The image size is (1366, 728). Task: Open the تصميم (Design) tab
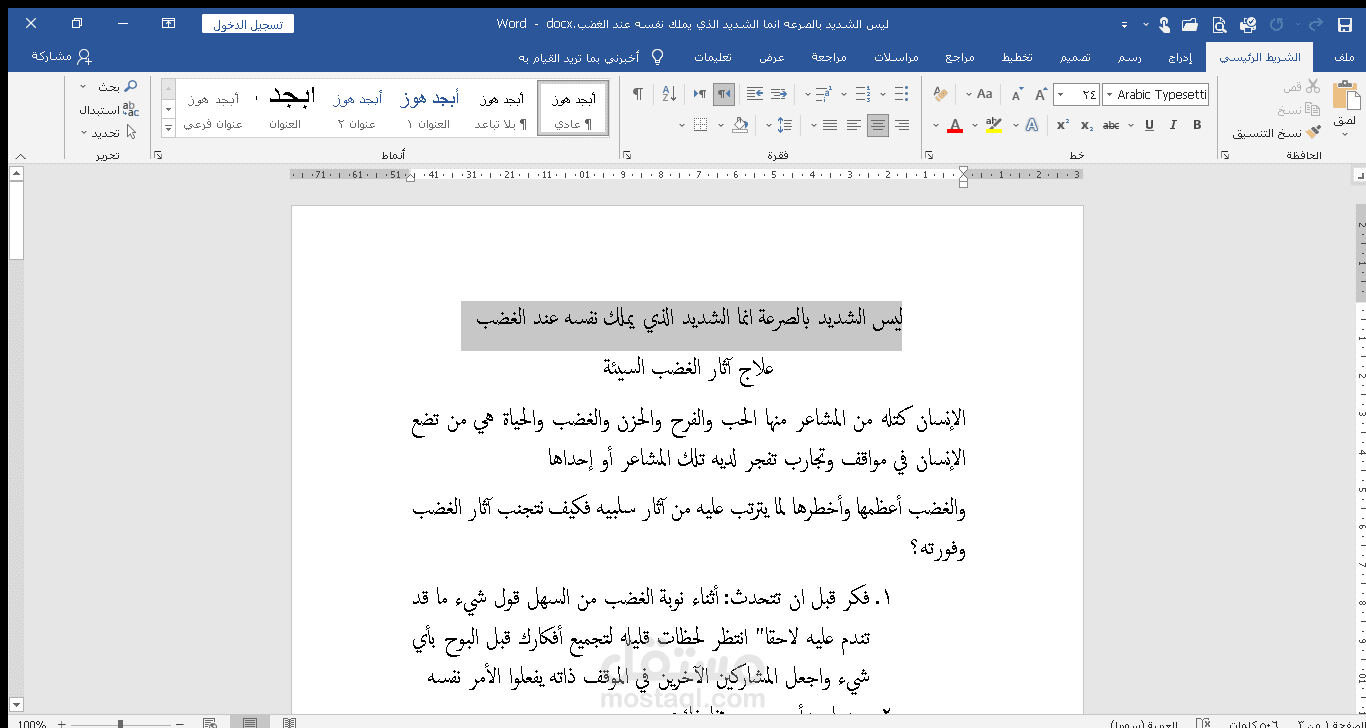click(1076, 58)
